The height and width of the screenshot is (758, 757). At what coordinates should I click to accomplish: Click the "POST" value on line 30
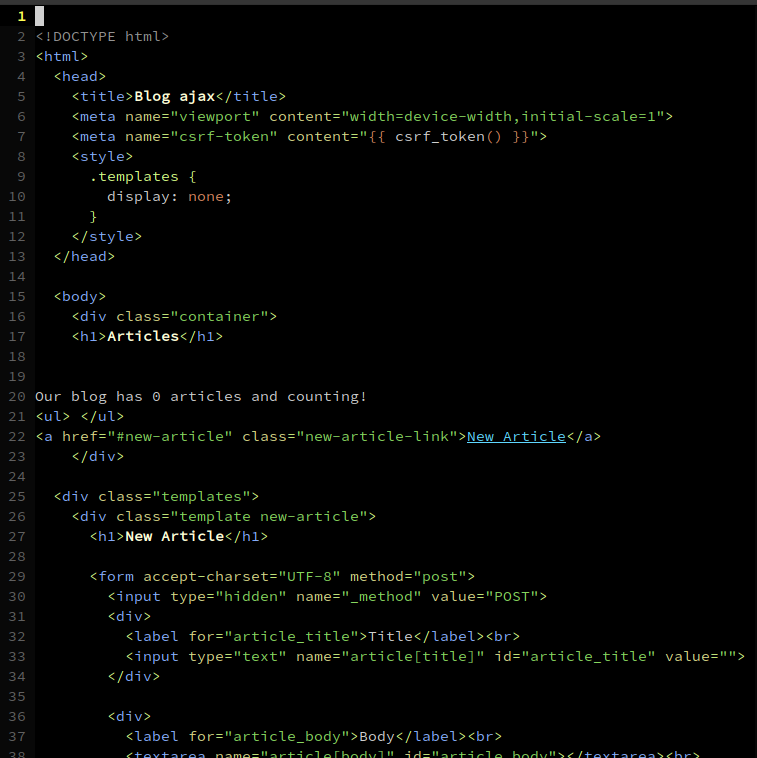pos(511,597)
